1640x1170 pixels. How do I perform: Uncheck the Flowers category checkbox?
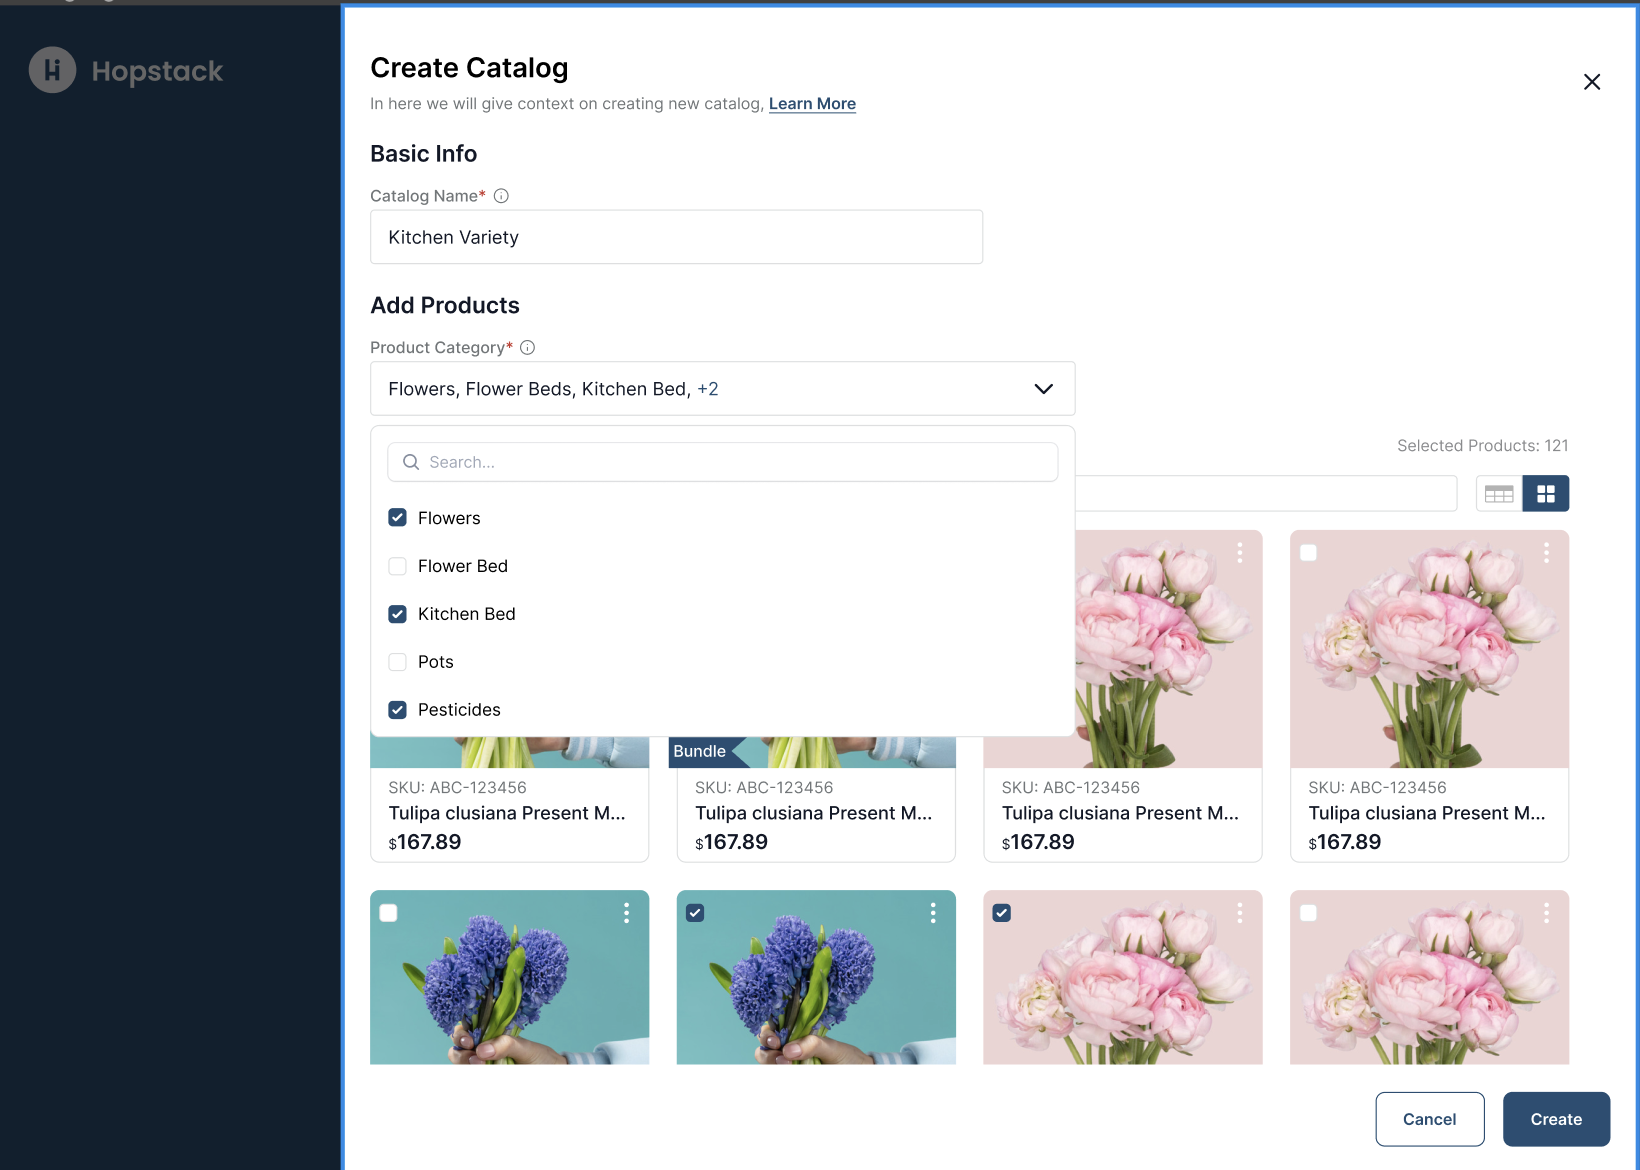click(398, 518)
